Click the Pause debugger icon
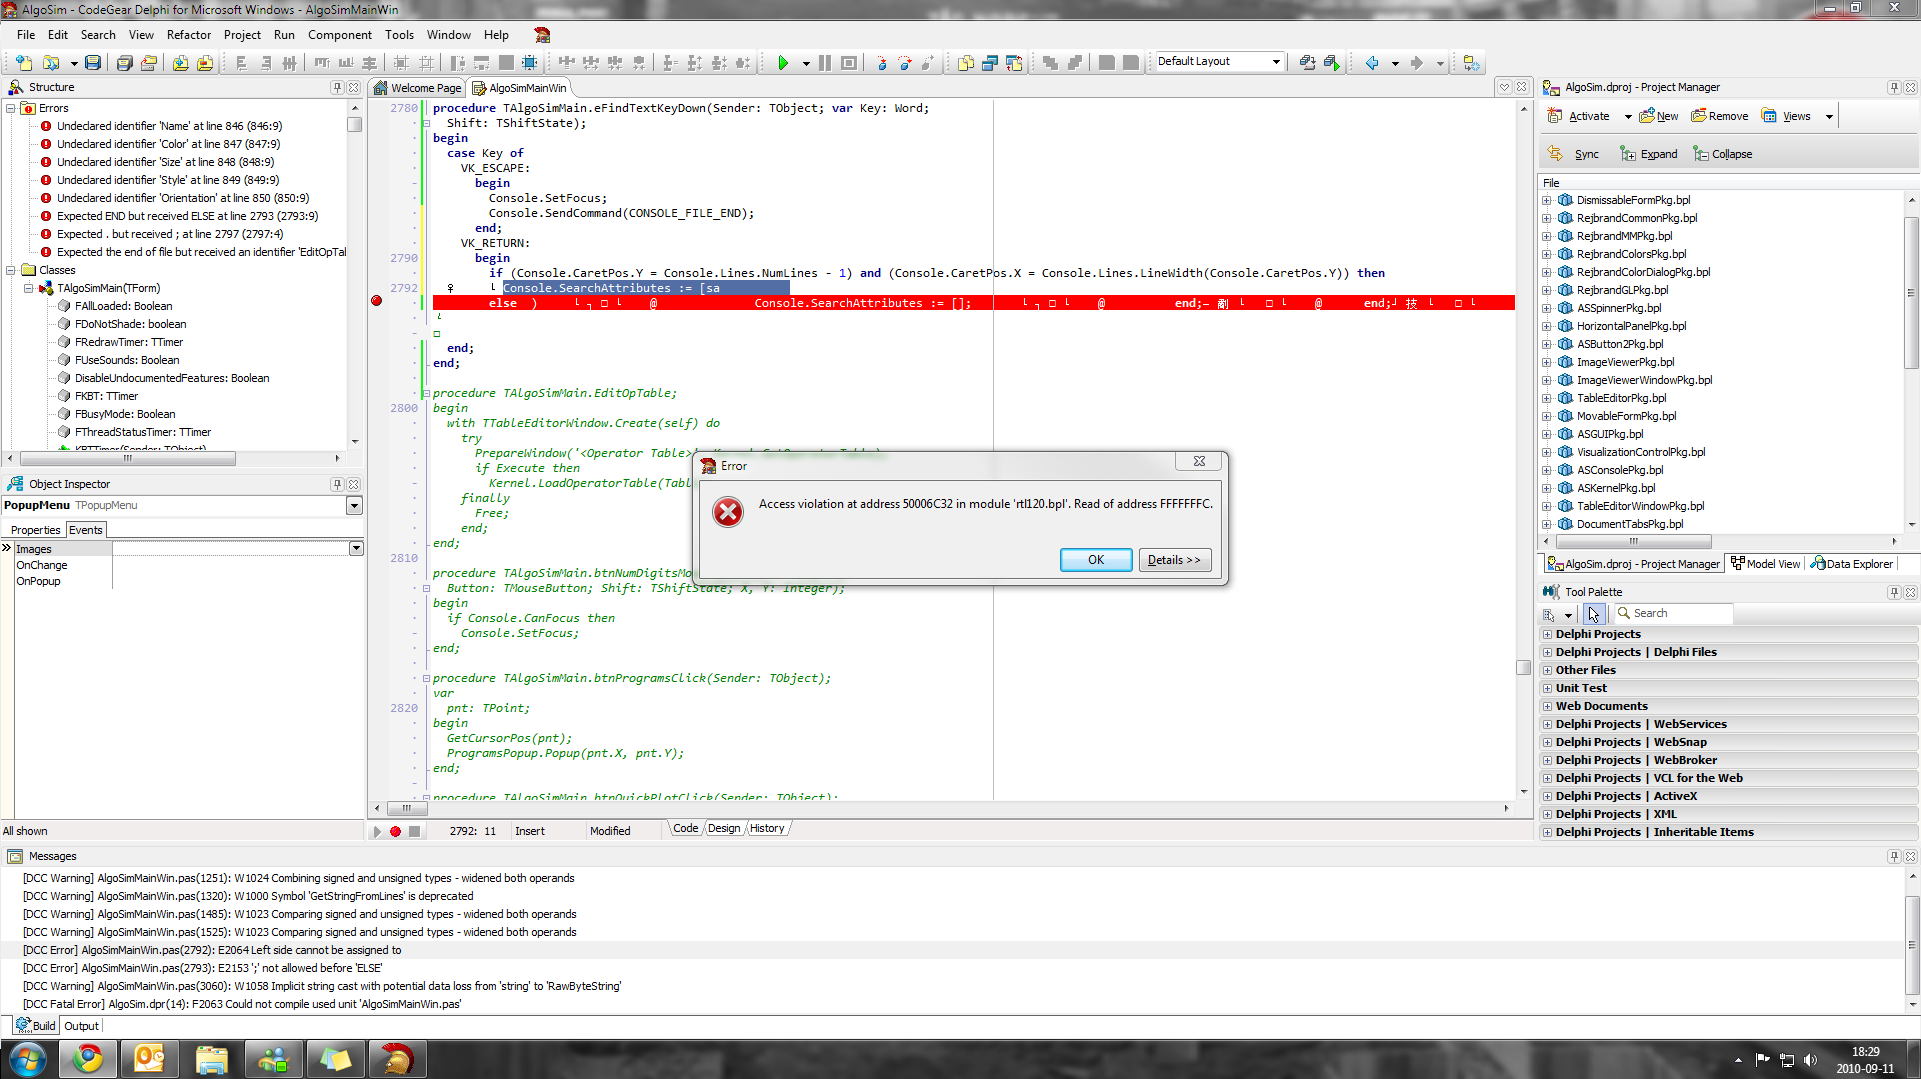 click(x=824, y=63)
